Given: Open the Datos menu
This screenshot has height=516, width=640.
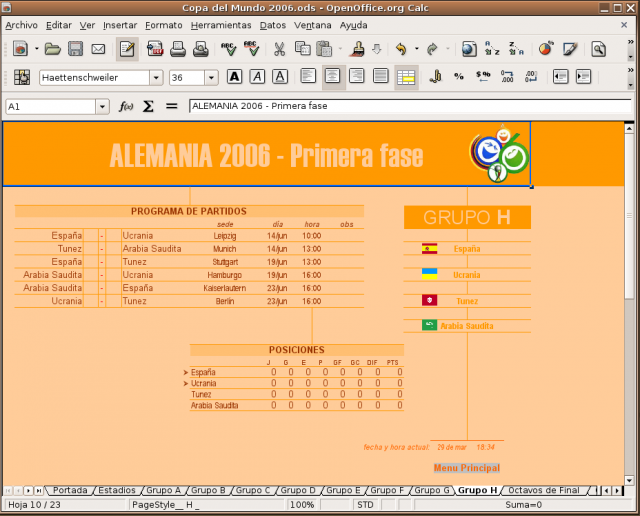Looking at the screenshot, I should (x=273, y=25).
